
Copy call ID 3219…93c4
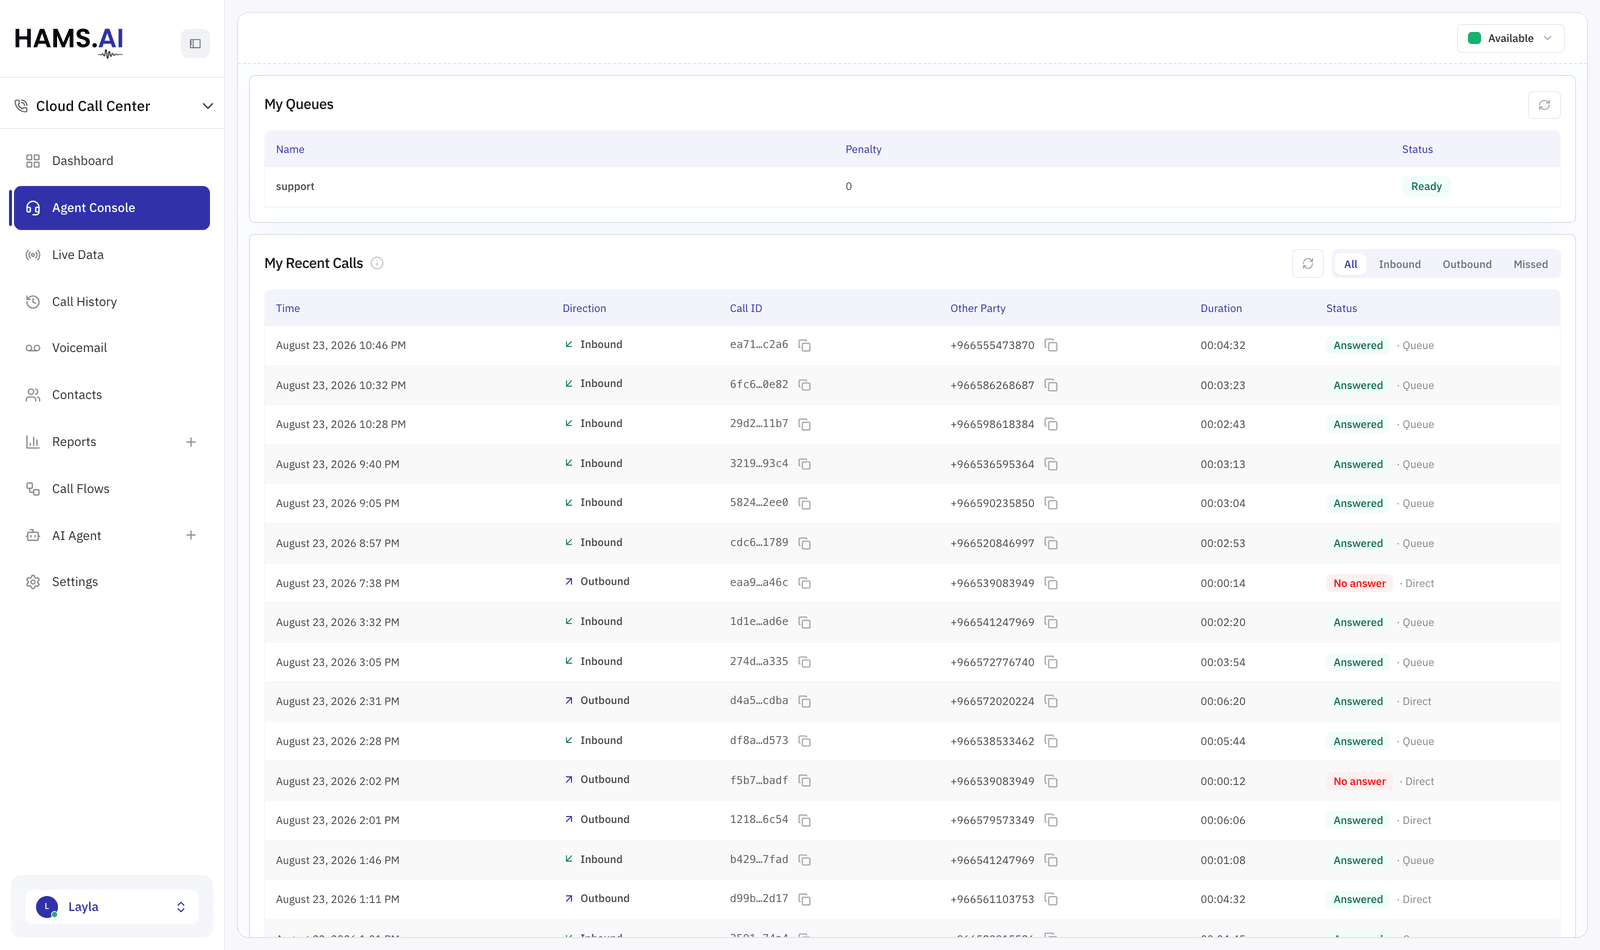tap(805, 464)
